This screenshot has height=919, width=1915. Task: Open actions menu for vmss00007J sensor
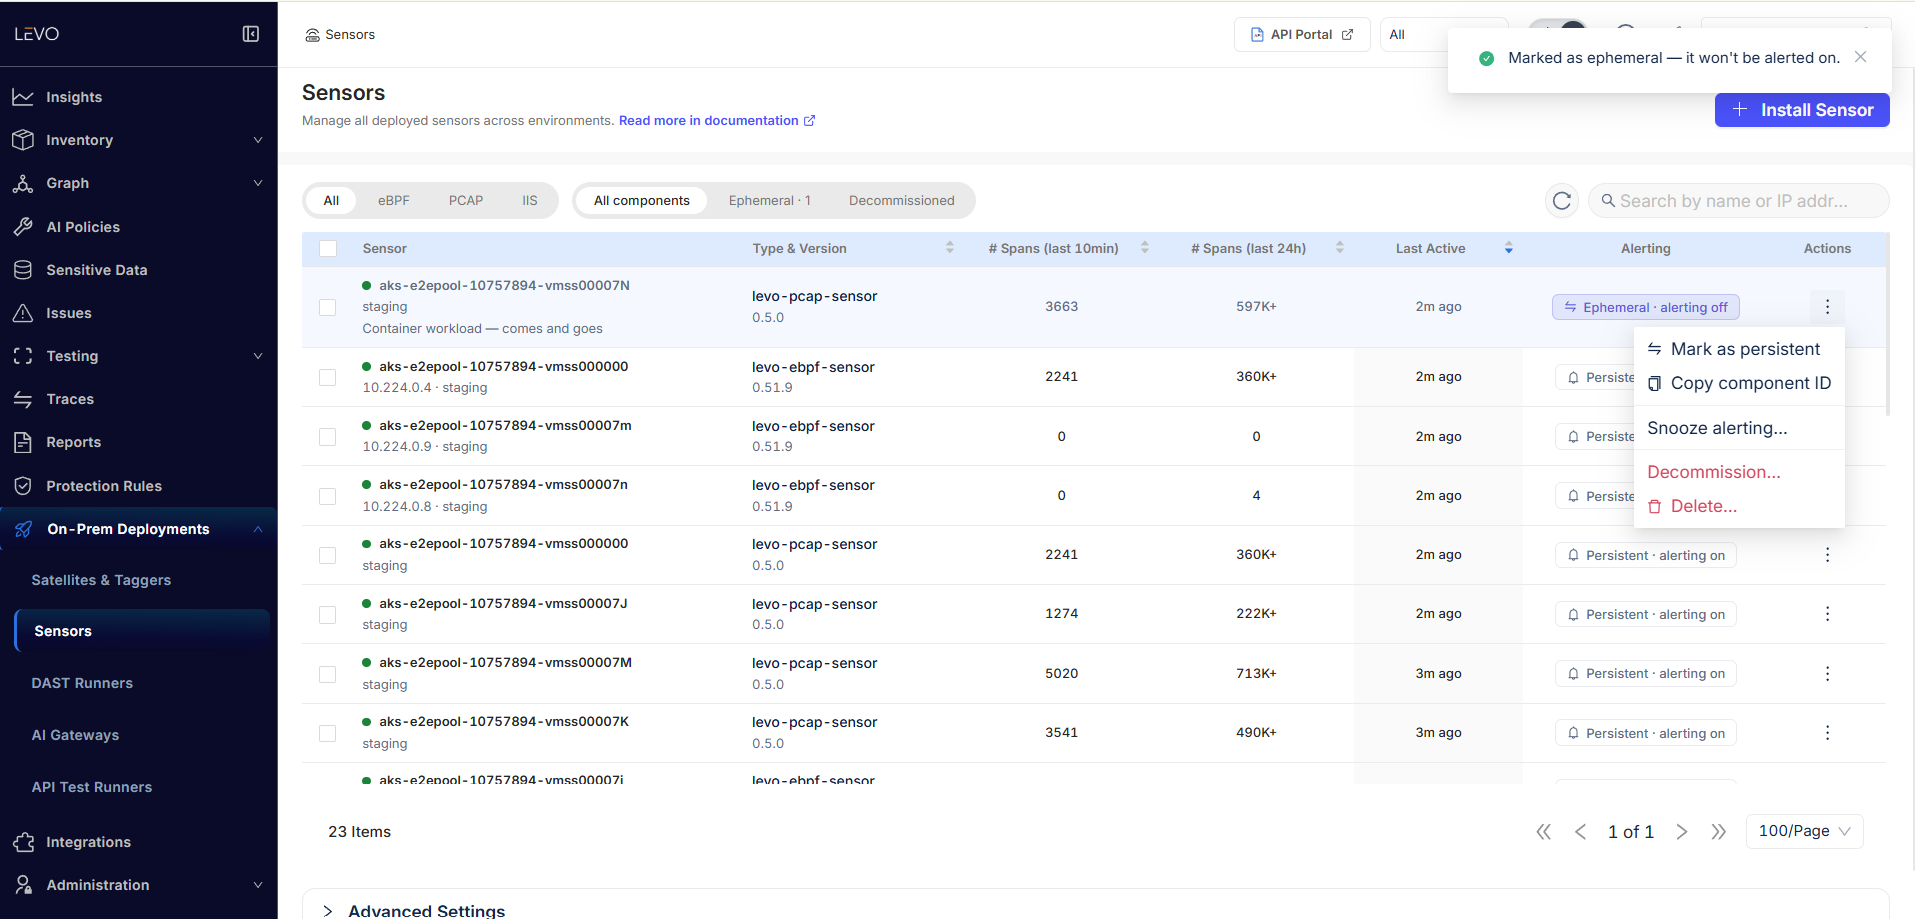coord(1827,614)
